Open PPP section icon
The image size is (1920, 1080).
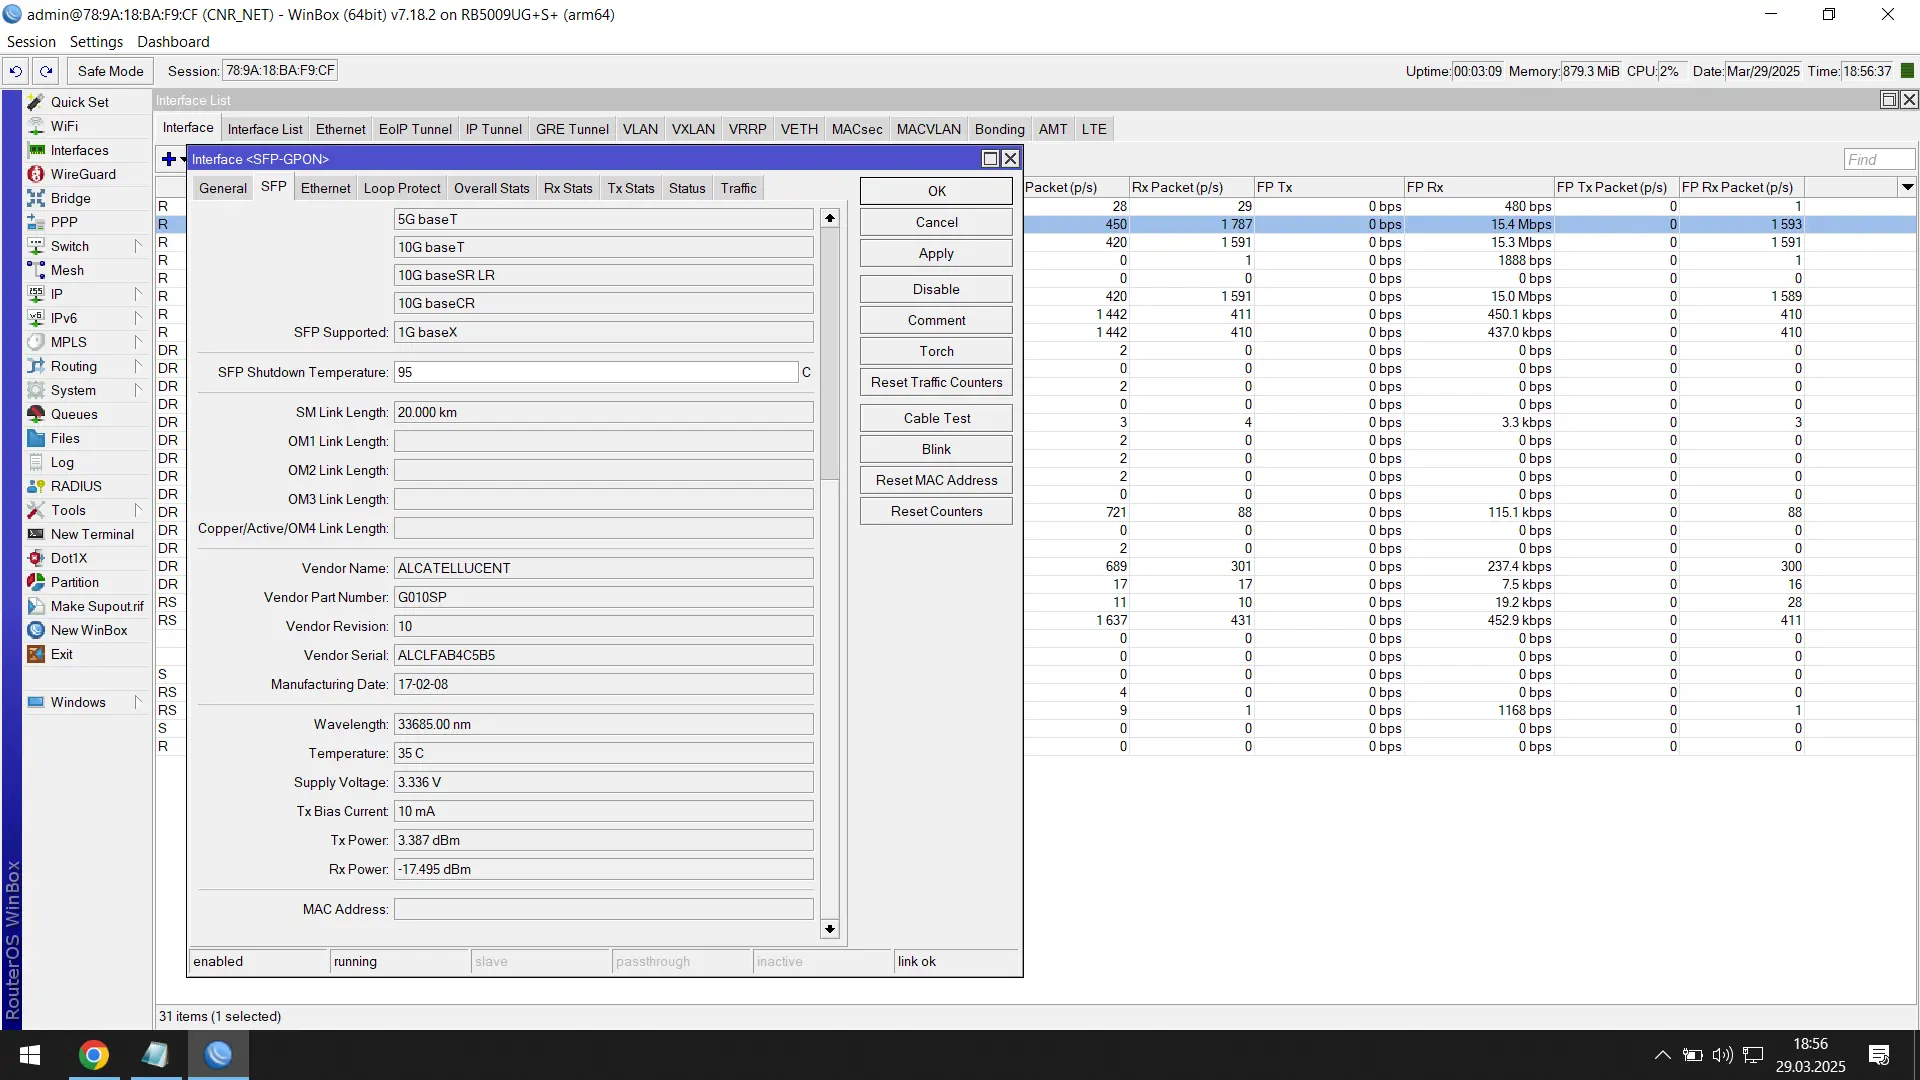pyautogui.click(x=36, y=222)
